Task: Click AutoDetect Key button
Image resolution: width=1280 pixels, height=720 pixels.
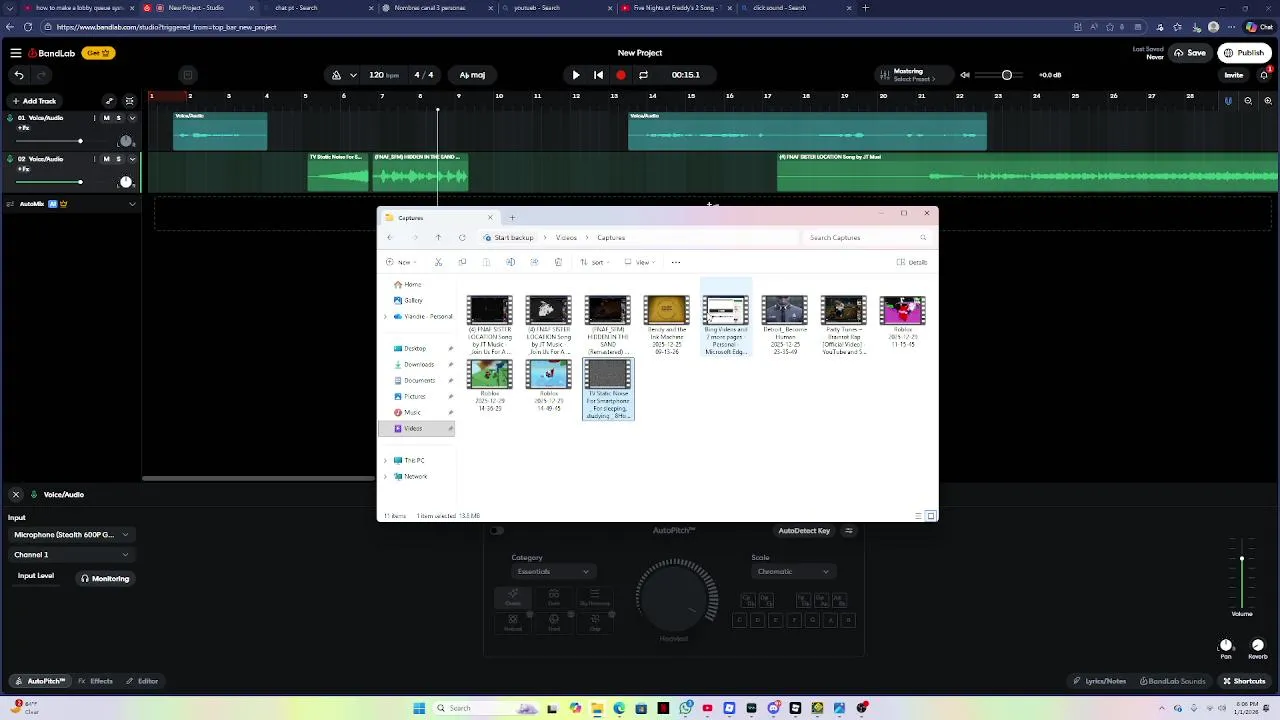Action: pos(804,531)
